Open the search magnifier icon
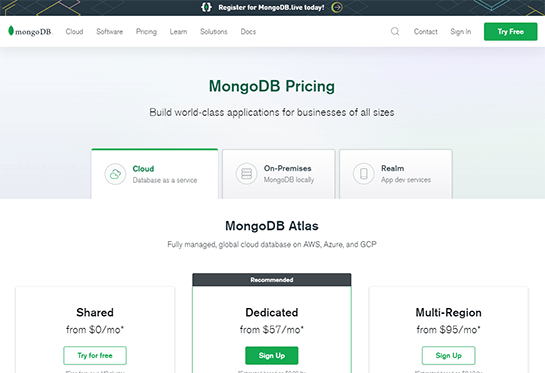 click(x=395, y=32)
